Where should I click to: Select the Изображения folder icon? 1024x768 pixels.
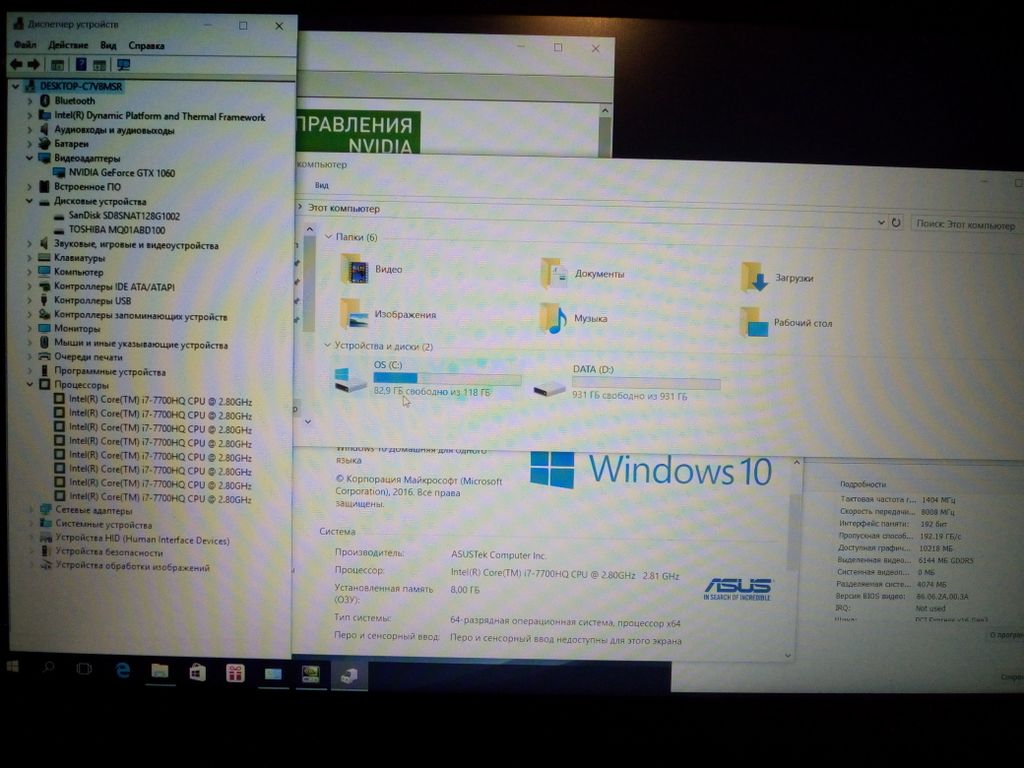(x=355, y=313)
